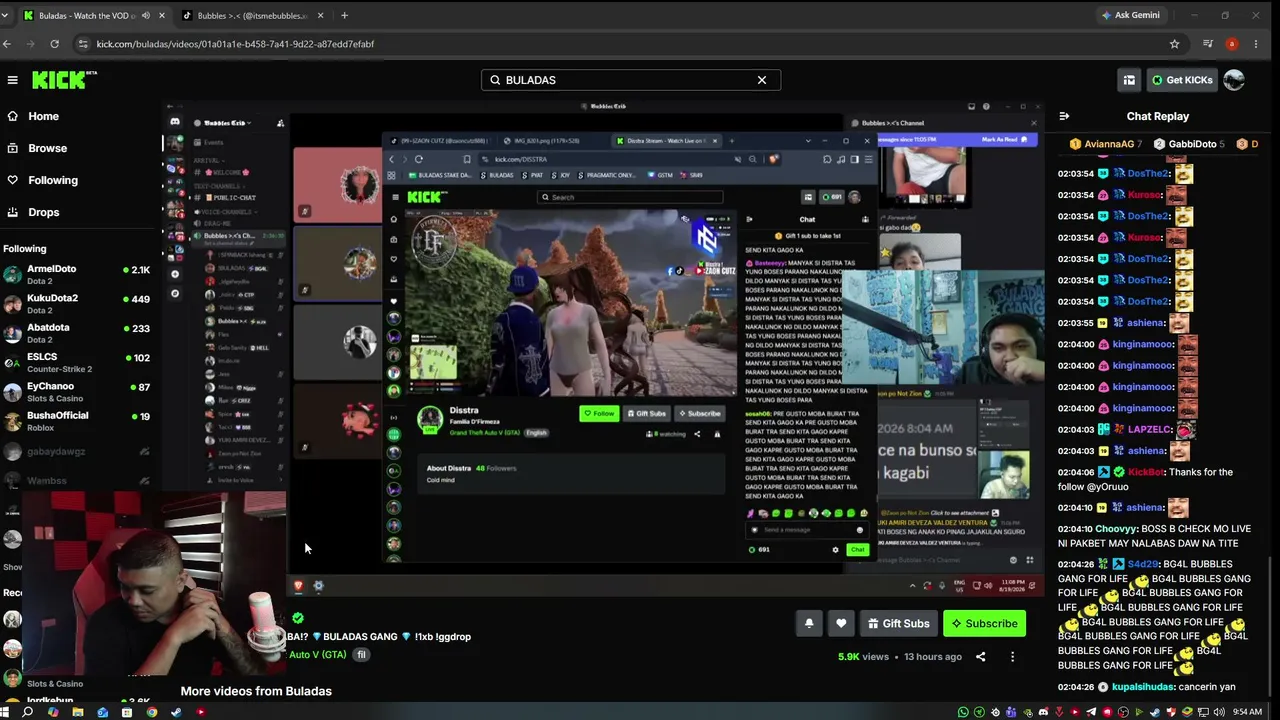Open the inventory icon beside Get KICKs
This screenshot has height=720, width=1280.
[1129, 80]
